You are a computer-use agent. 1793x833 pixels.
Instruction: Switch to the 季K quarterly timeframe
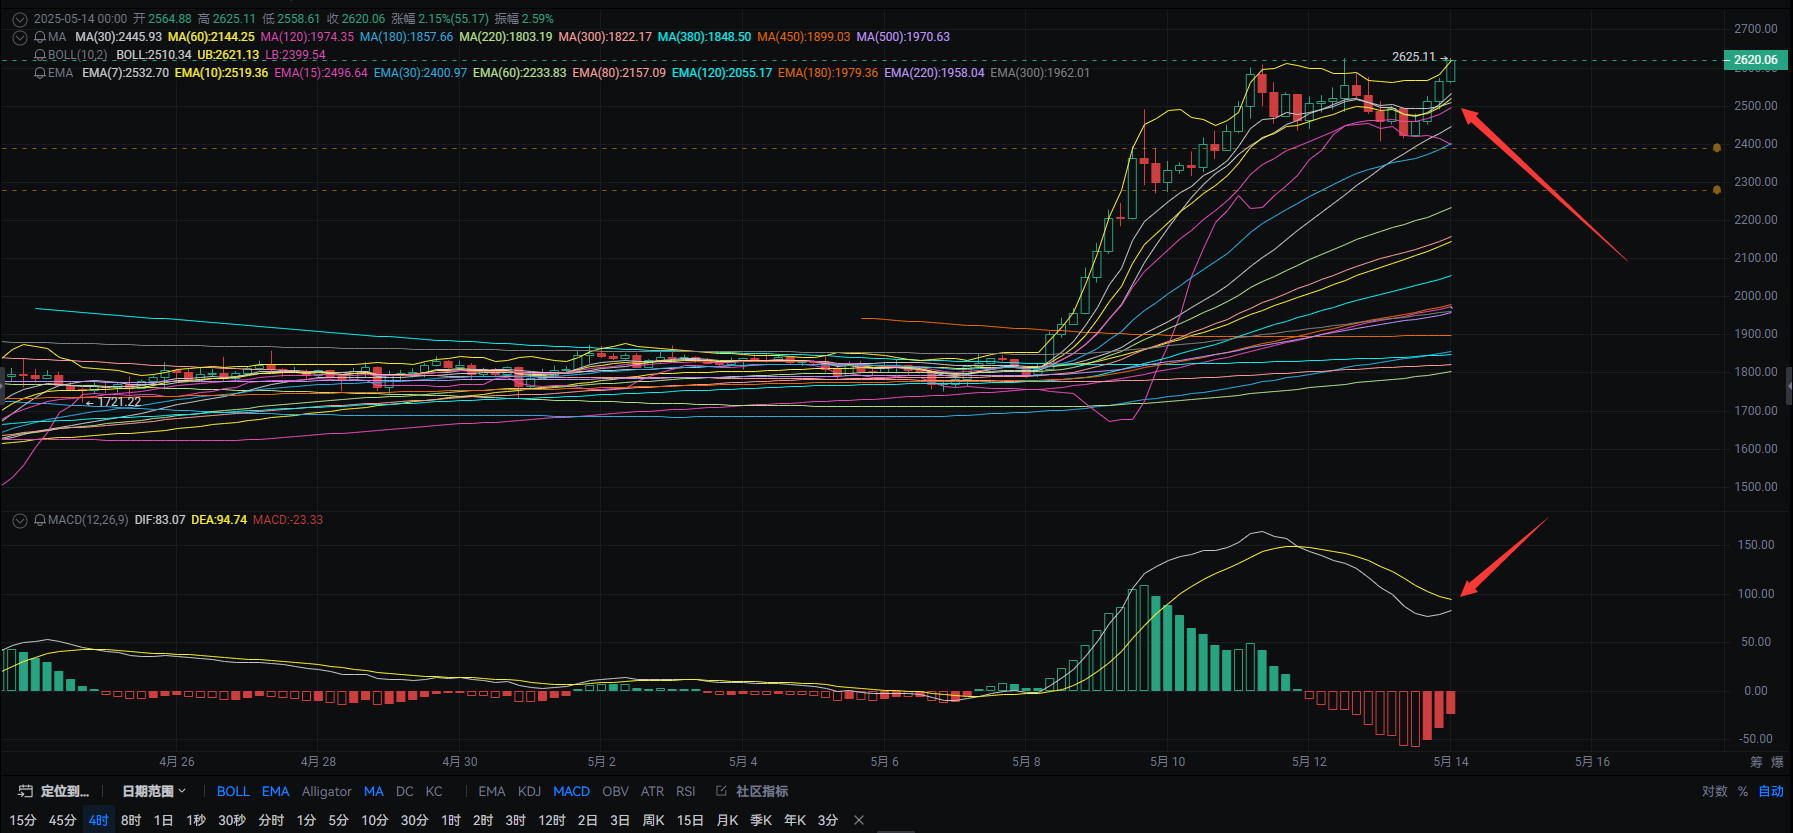[761, 820]
